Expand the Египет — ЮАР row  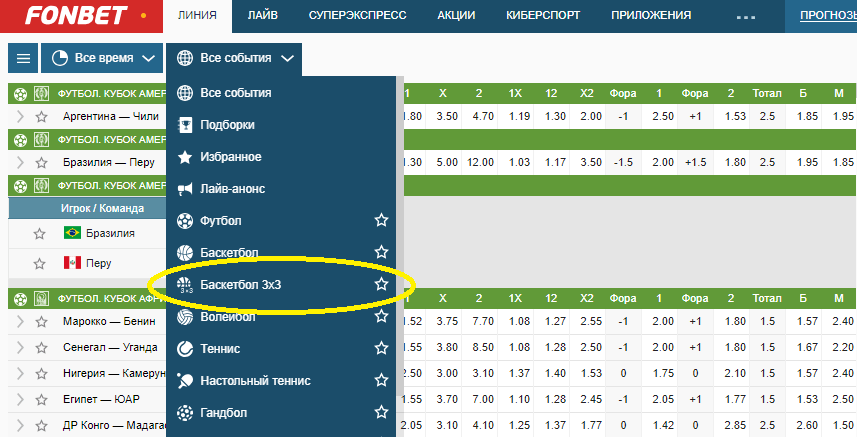pos(20,399)
